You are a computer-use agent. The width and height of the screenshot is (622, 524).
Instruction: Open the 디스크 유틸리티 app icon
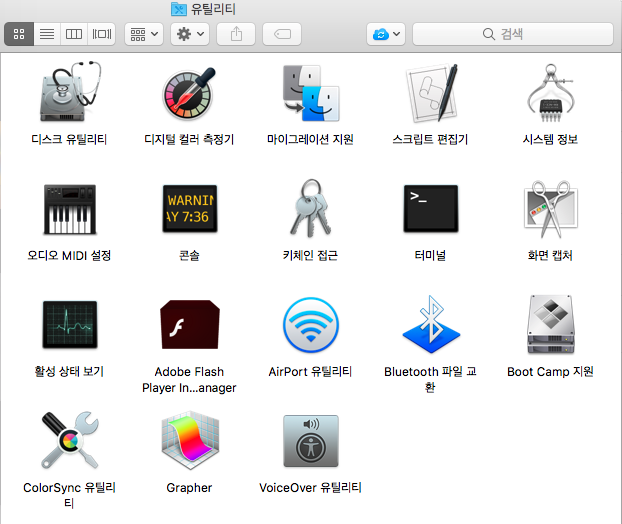click(70, 92)
